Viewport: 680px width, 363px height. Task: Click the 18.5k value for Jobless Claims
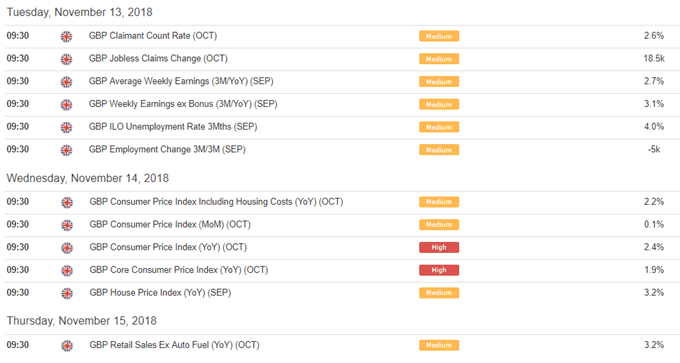coord(654,59)
